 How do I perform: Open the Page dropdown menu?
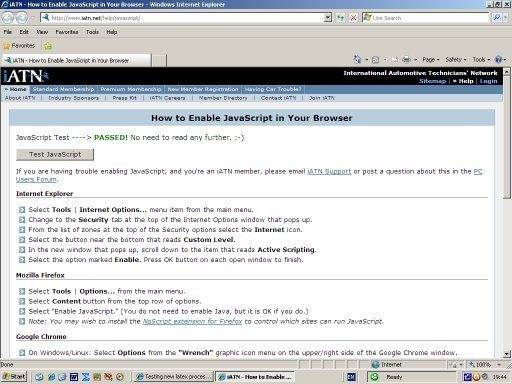point(431,60)
